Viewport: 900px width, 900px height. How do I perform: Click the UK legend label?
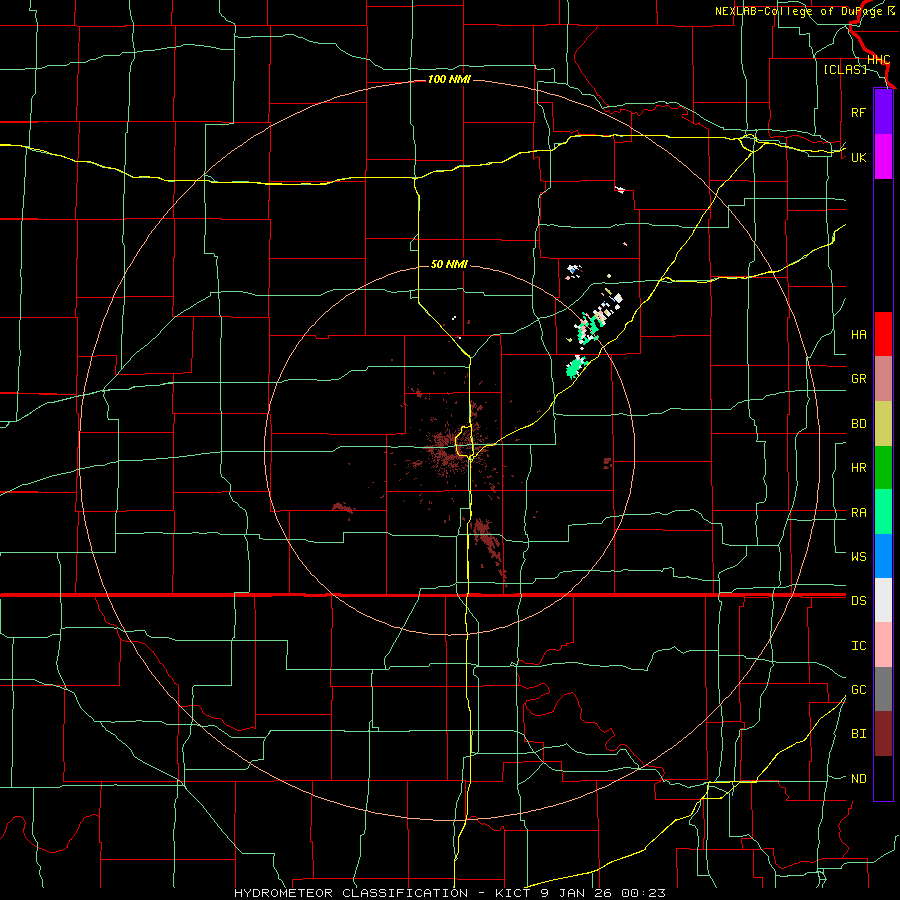[858, 157]
